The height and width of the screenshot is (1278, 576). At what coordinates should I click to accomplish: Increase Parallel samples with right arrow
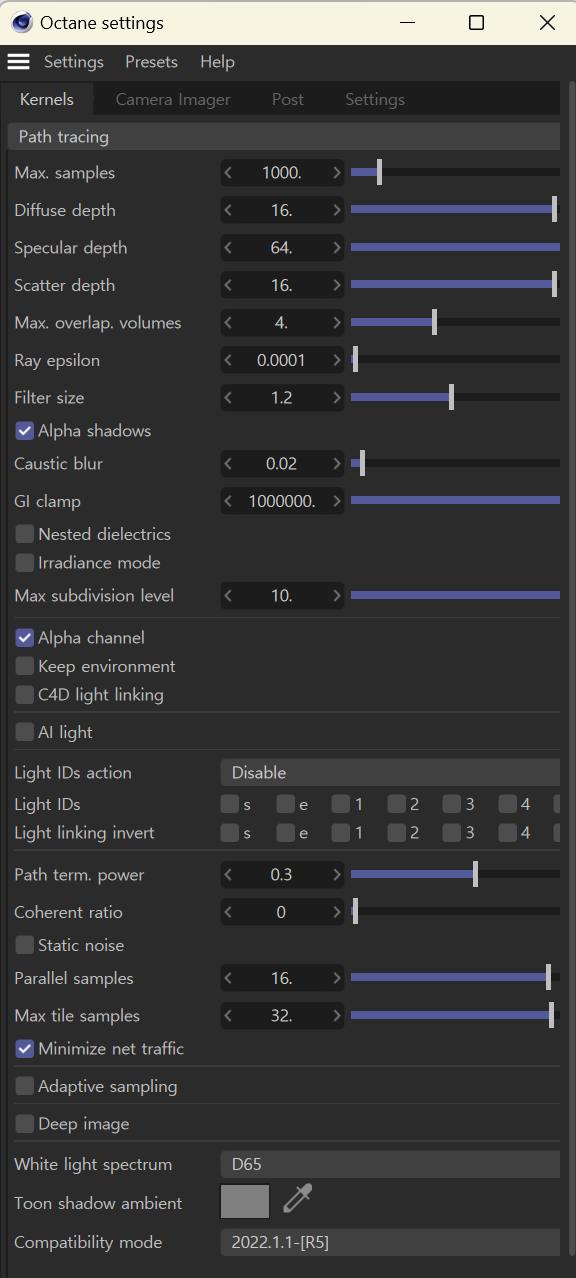(x=336, y=979)
